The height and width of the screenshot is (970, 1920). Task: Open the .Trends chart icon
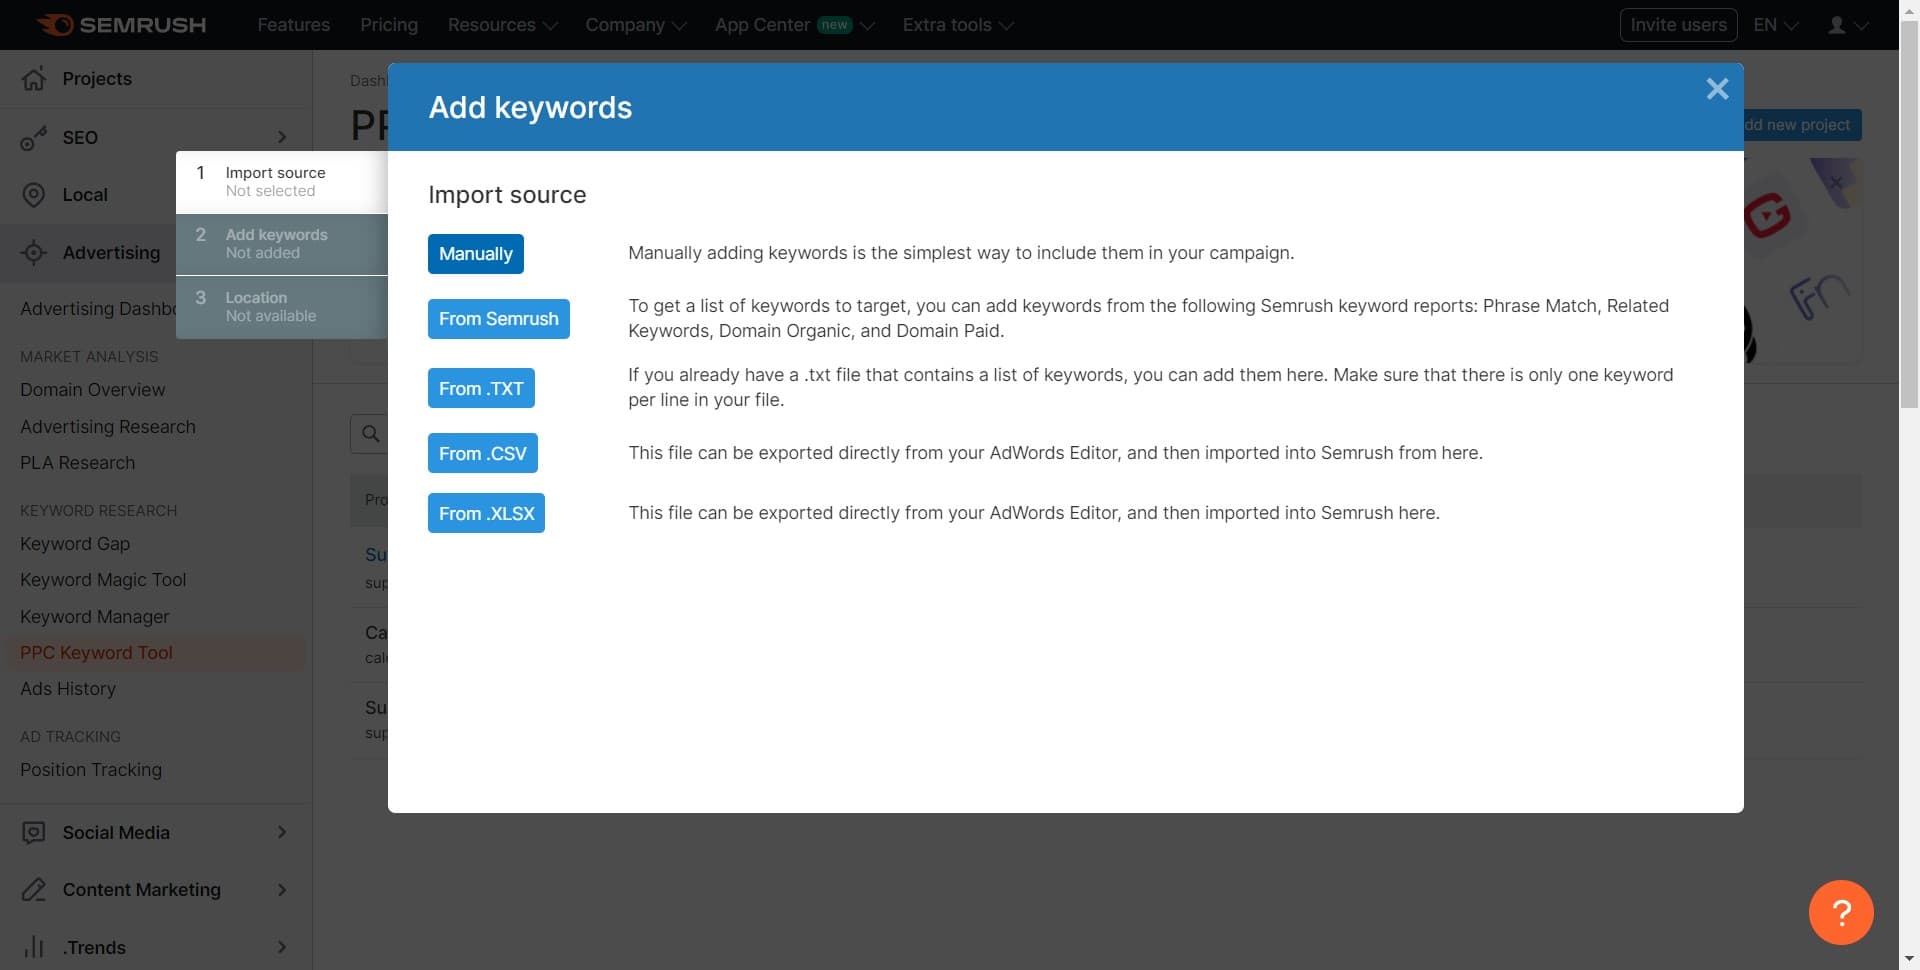(34, 947)
